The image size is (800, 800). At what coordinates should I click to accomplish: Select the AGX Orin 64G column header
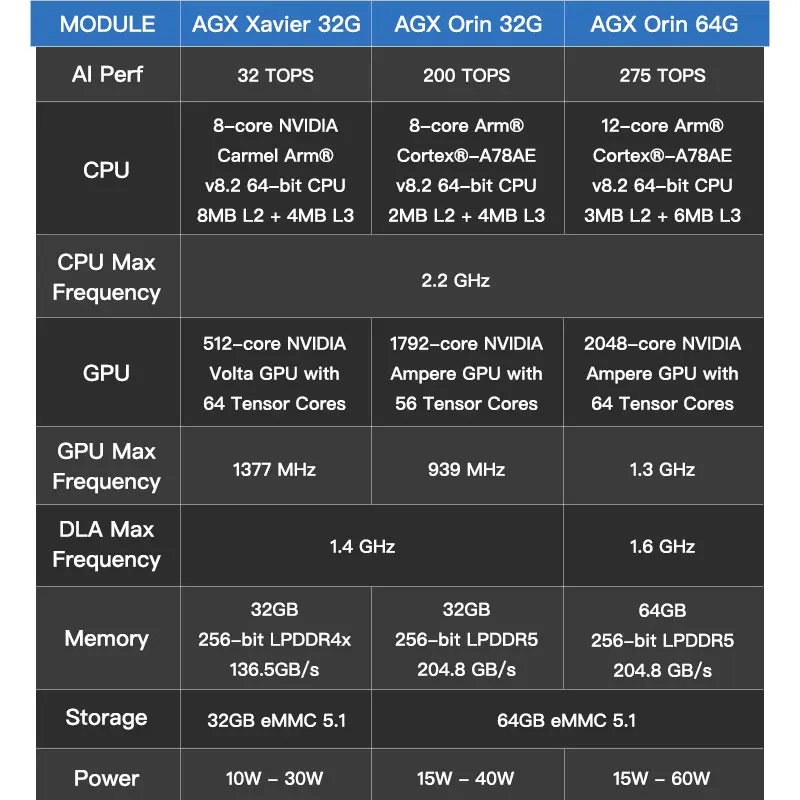(663, 24)
